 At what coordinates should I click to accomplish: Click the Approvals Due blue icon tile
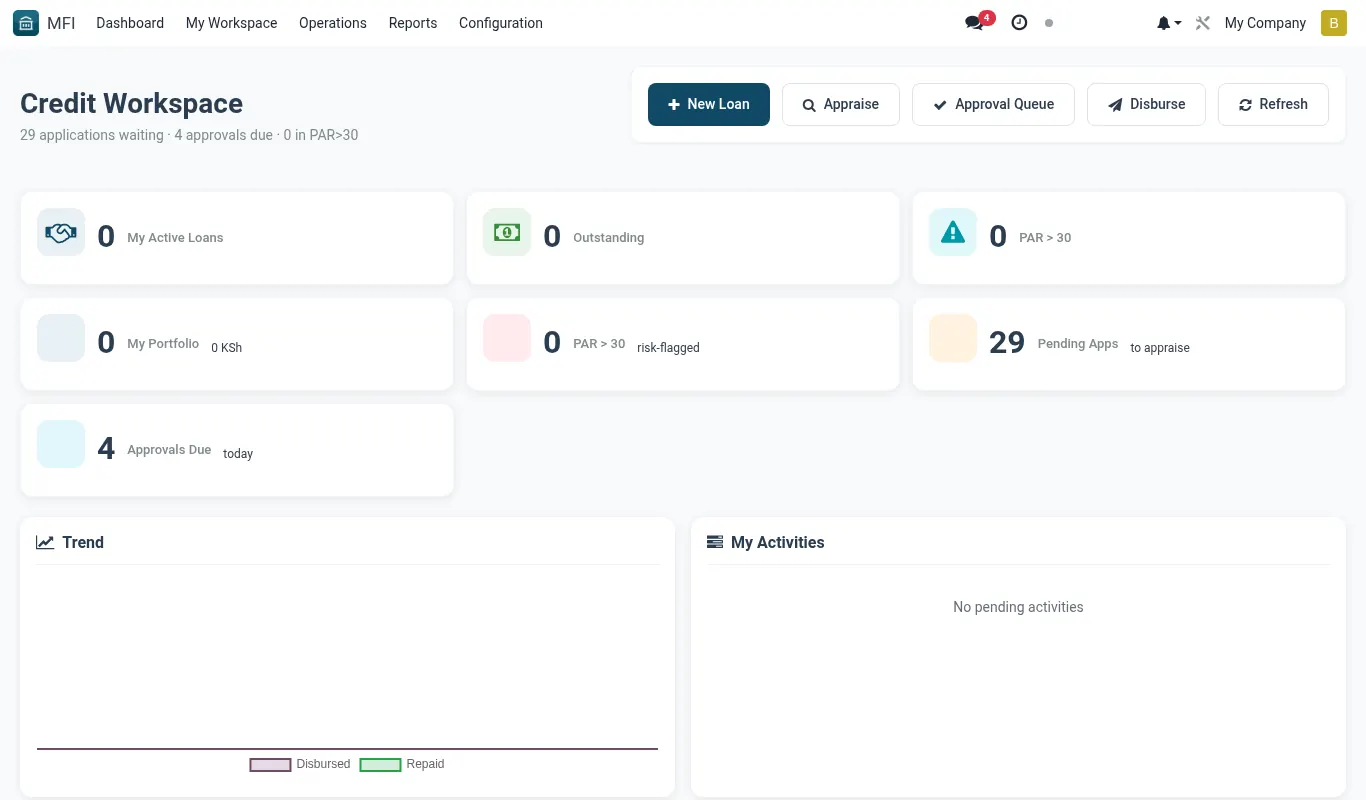click(x=61, y=444)
